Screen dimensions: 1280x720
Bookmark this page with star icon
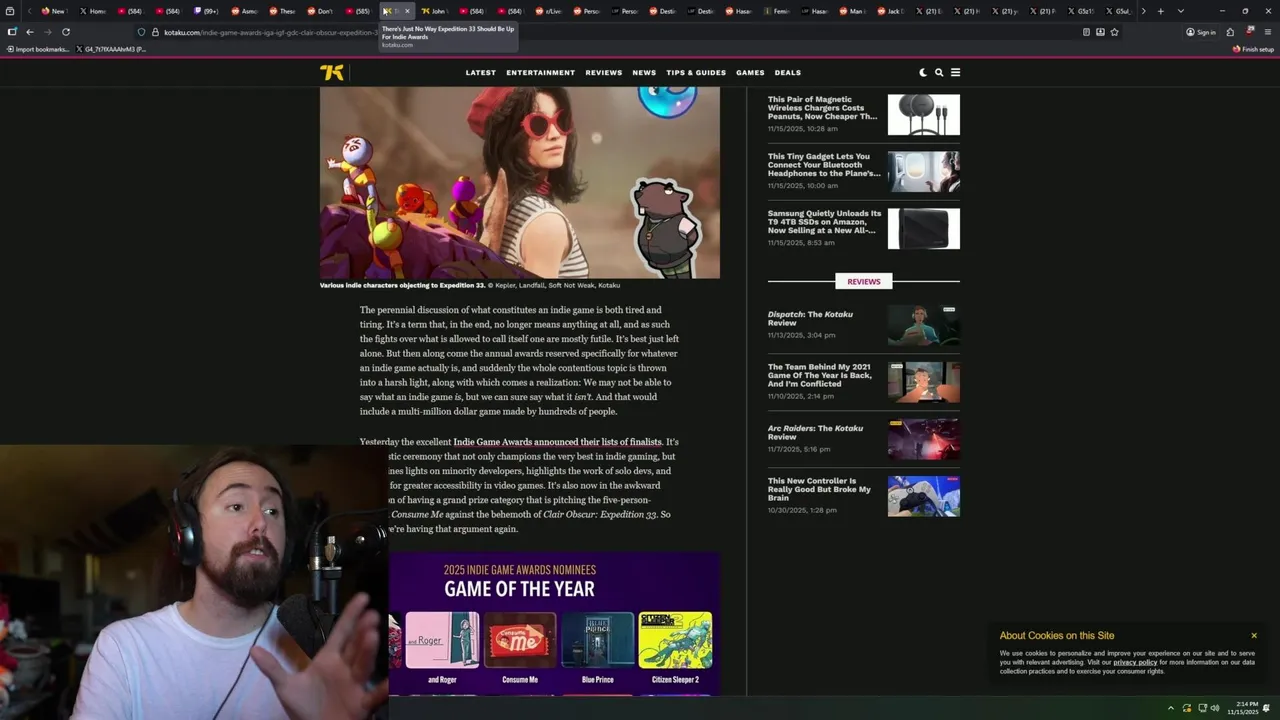pyautogui.click(x=1114, y=32)
